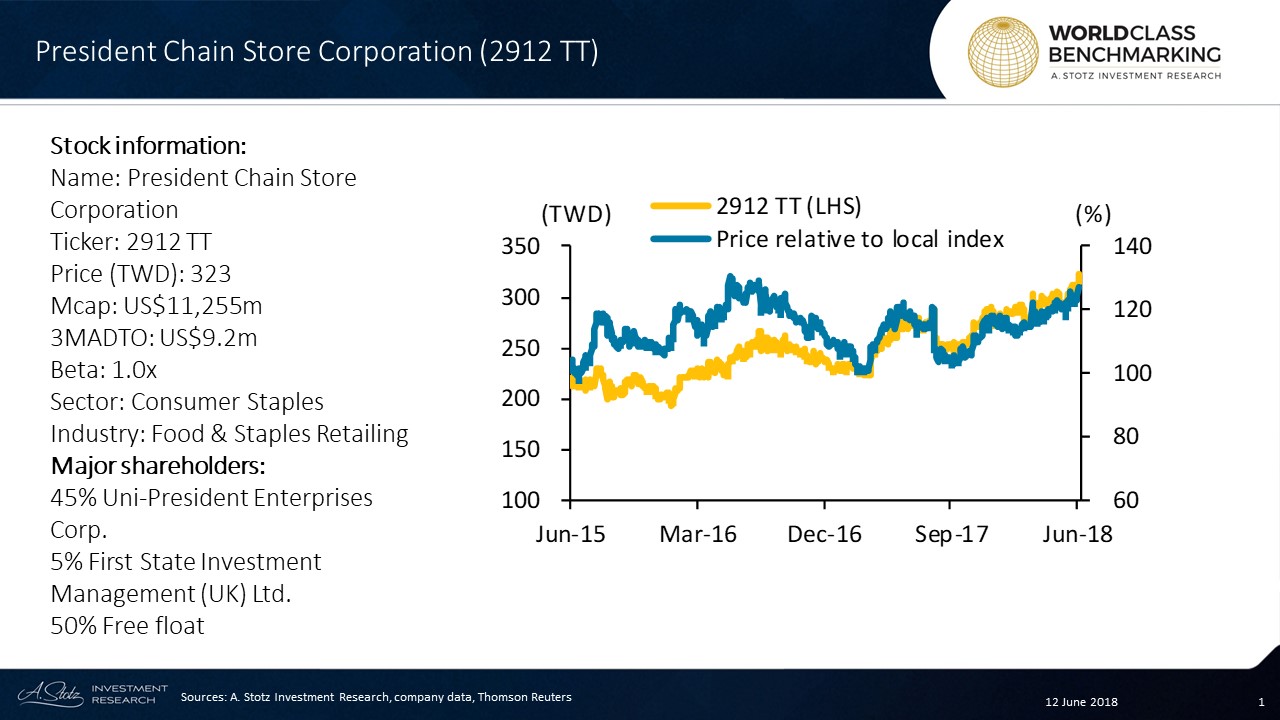Click the blue price relative legend line
Viewport: 1280px width, 720px height.
click(680, 239)
